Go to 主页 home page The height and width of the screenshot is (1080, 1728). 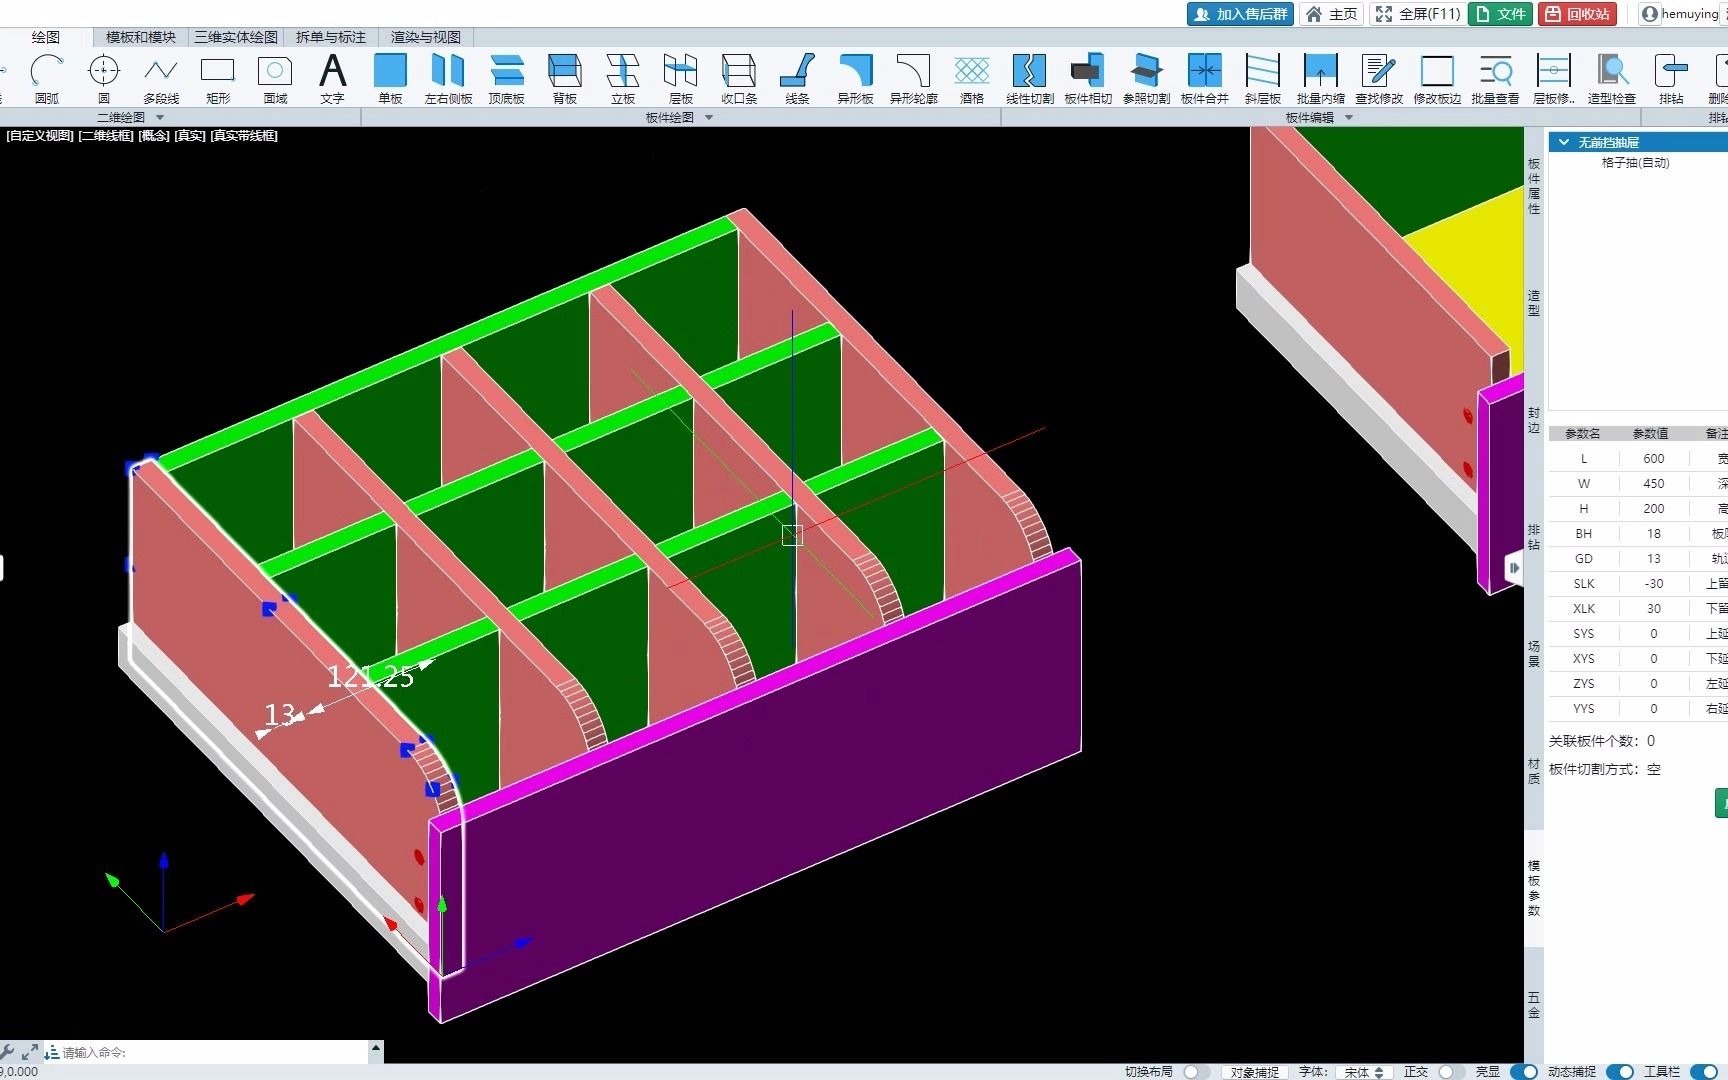tap(1332, 14)
